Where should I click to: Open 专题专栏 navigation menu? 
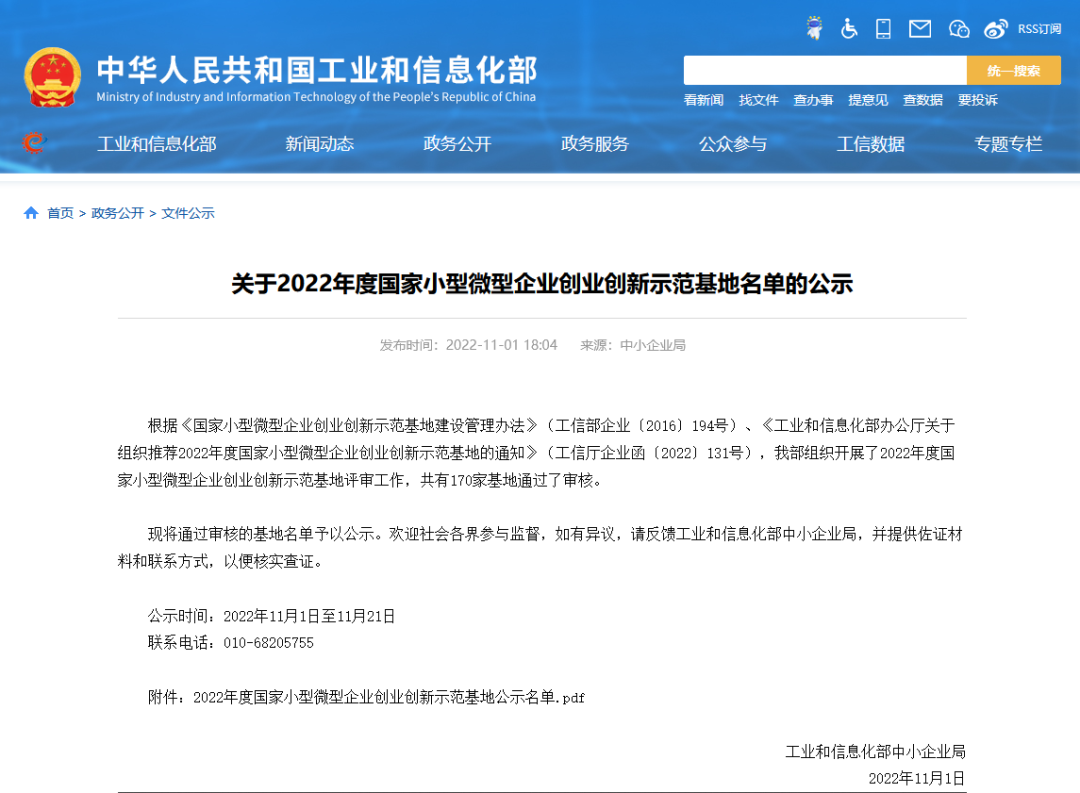point(1008,143)
